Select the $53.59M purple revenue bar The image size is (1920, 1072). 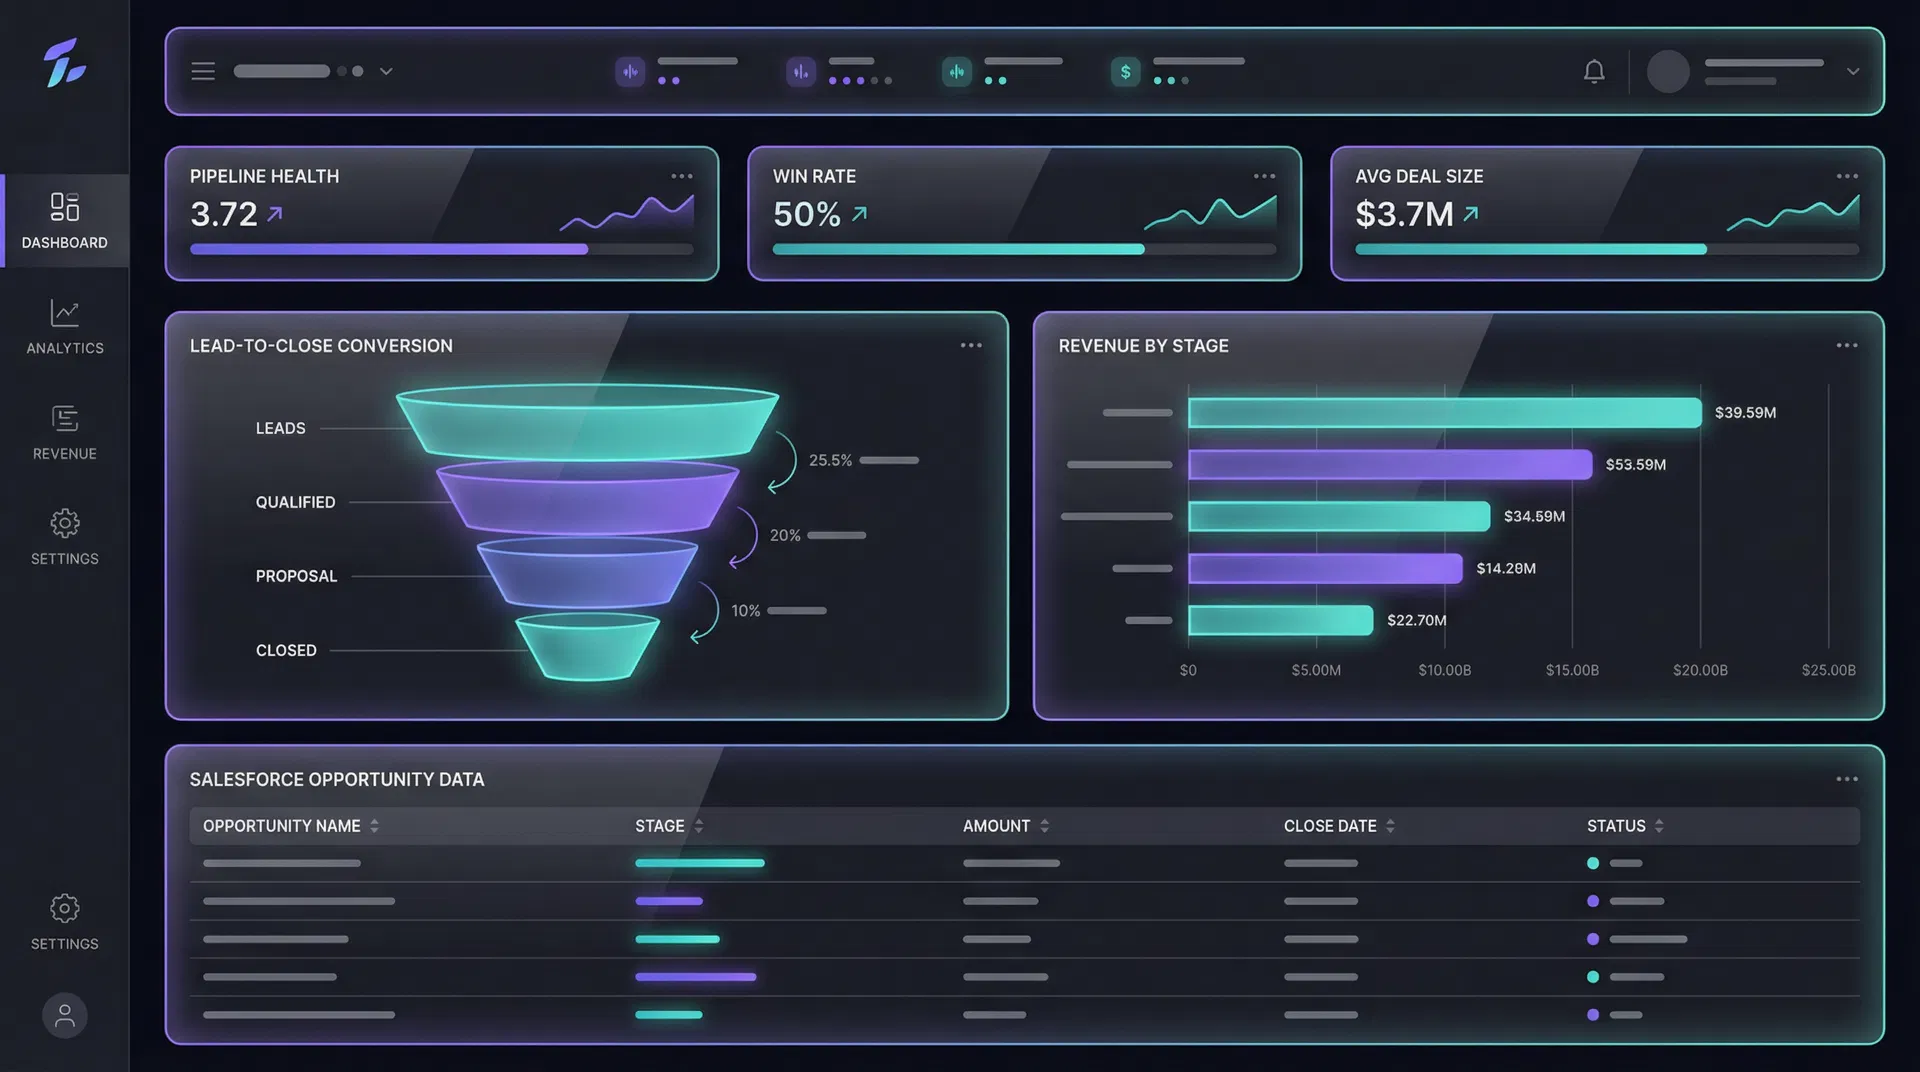(x=1388, y=464)
